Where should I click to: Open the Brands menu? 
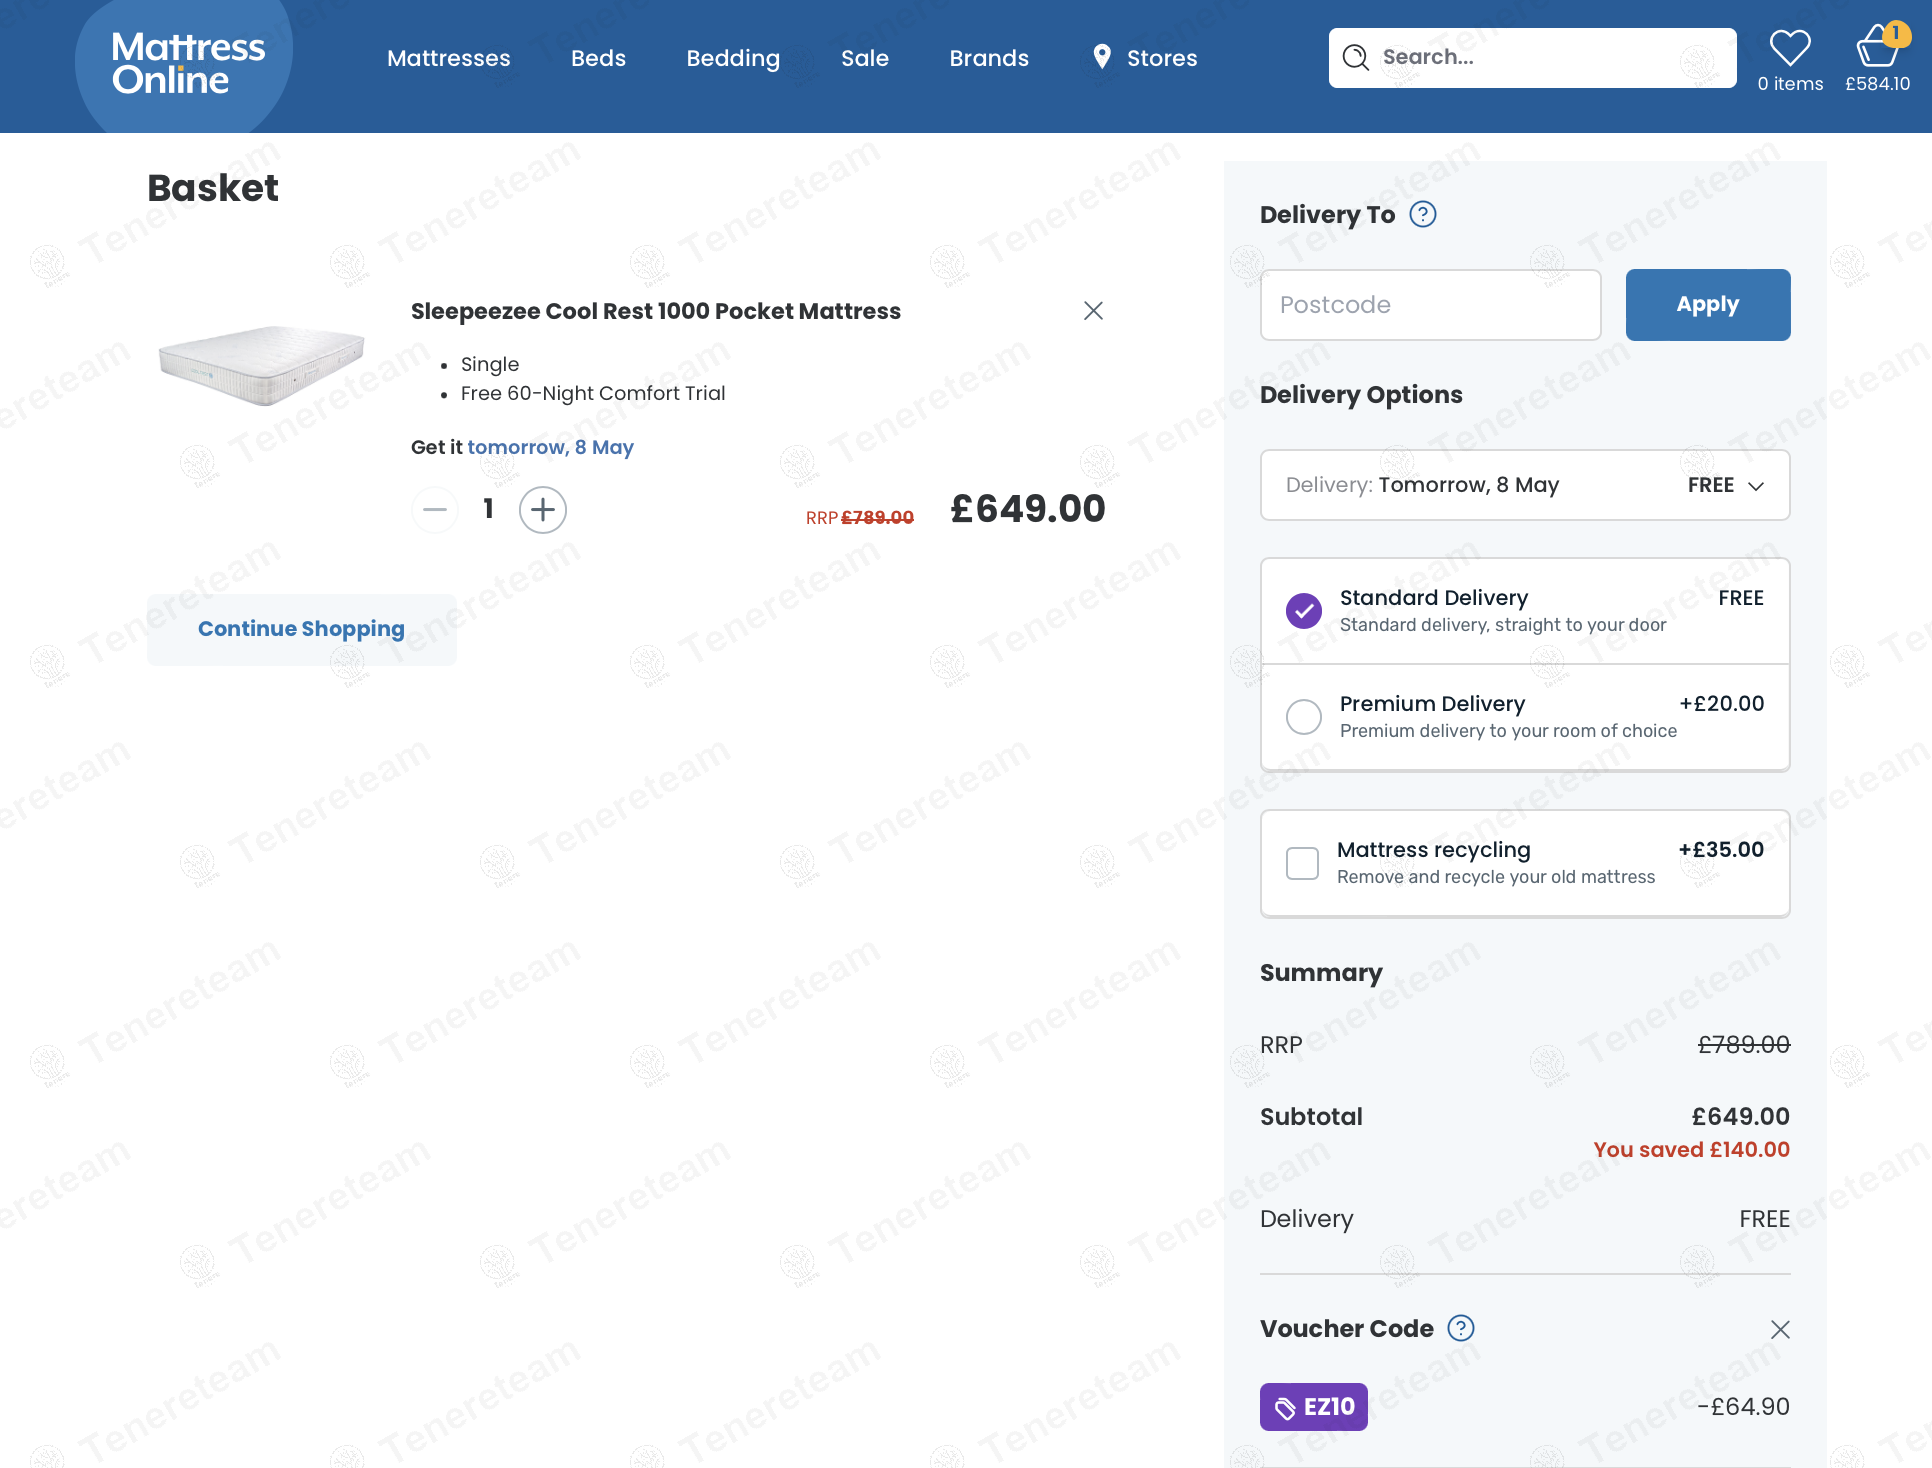pos(989,58)
